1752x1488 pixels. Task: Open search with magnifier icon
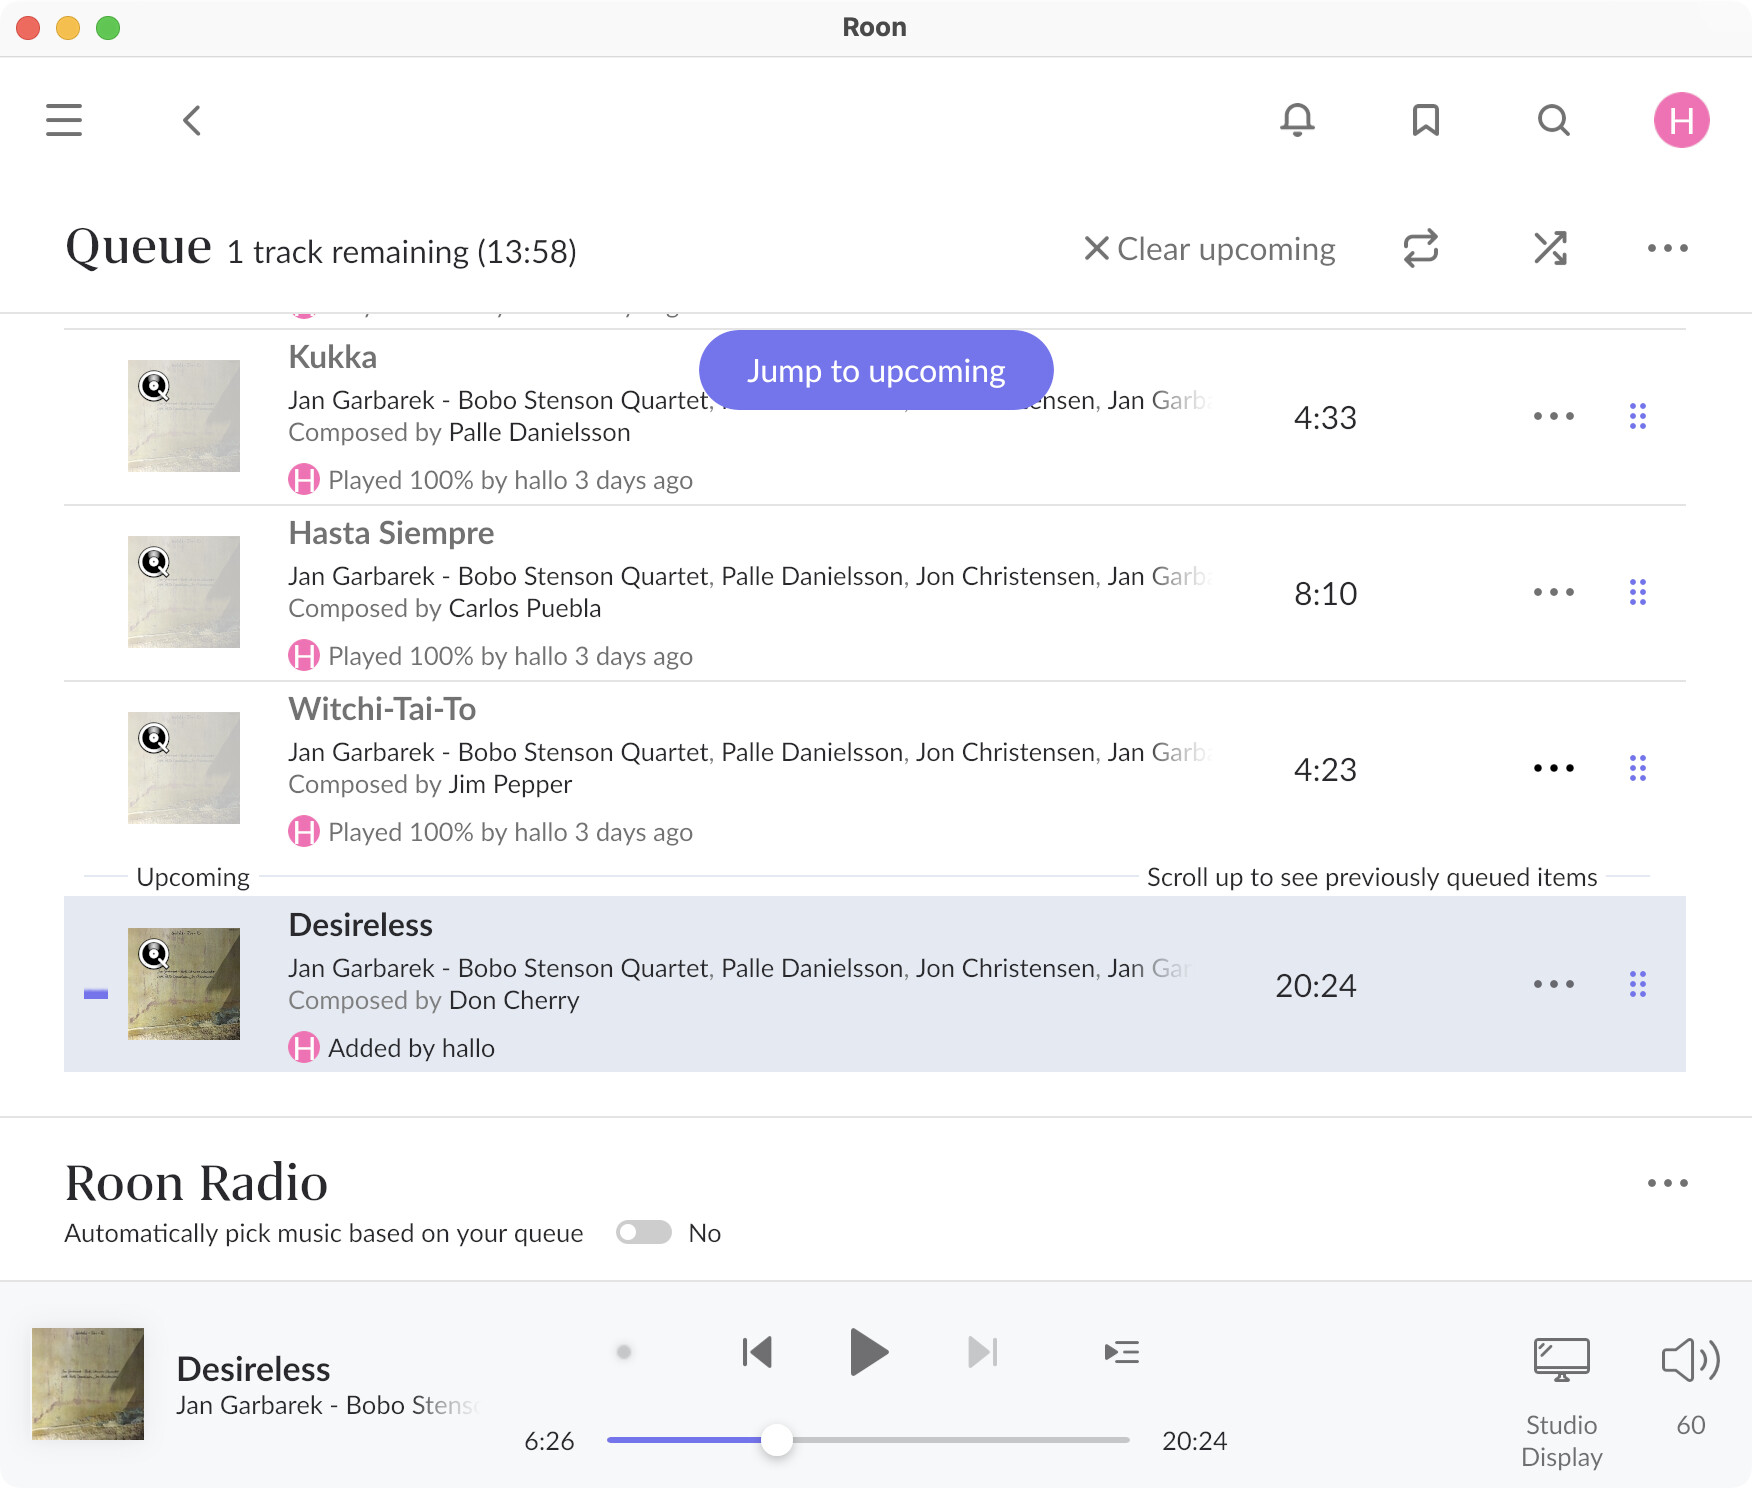coord(1553,120)
